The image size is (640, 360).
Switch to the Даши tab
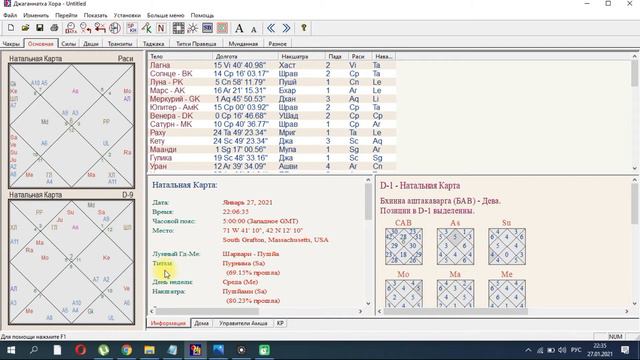coord(91,44)
